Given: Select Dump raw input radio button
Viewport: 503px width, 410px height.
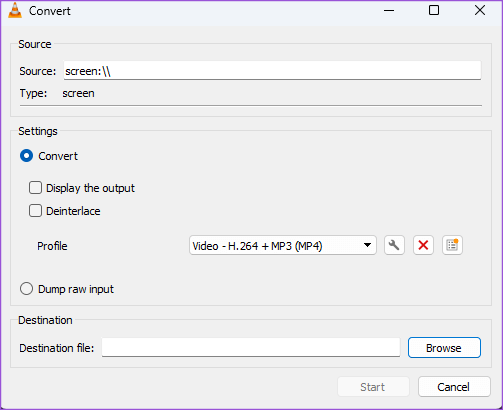Looking at the screenshot, I should pyautogui.click(x=26, y=289).
